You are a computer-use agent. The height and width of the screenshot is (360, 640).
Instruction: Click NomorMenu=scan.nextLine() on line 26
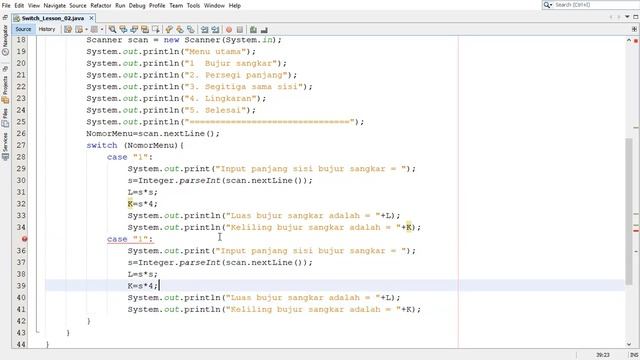[153, 133]
